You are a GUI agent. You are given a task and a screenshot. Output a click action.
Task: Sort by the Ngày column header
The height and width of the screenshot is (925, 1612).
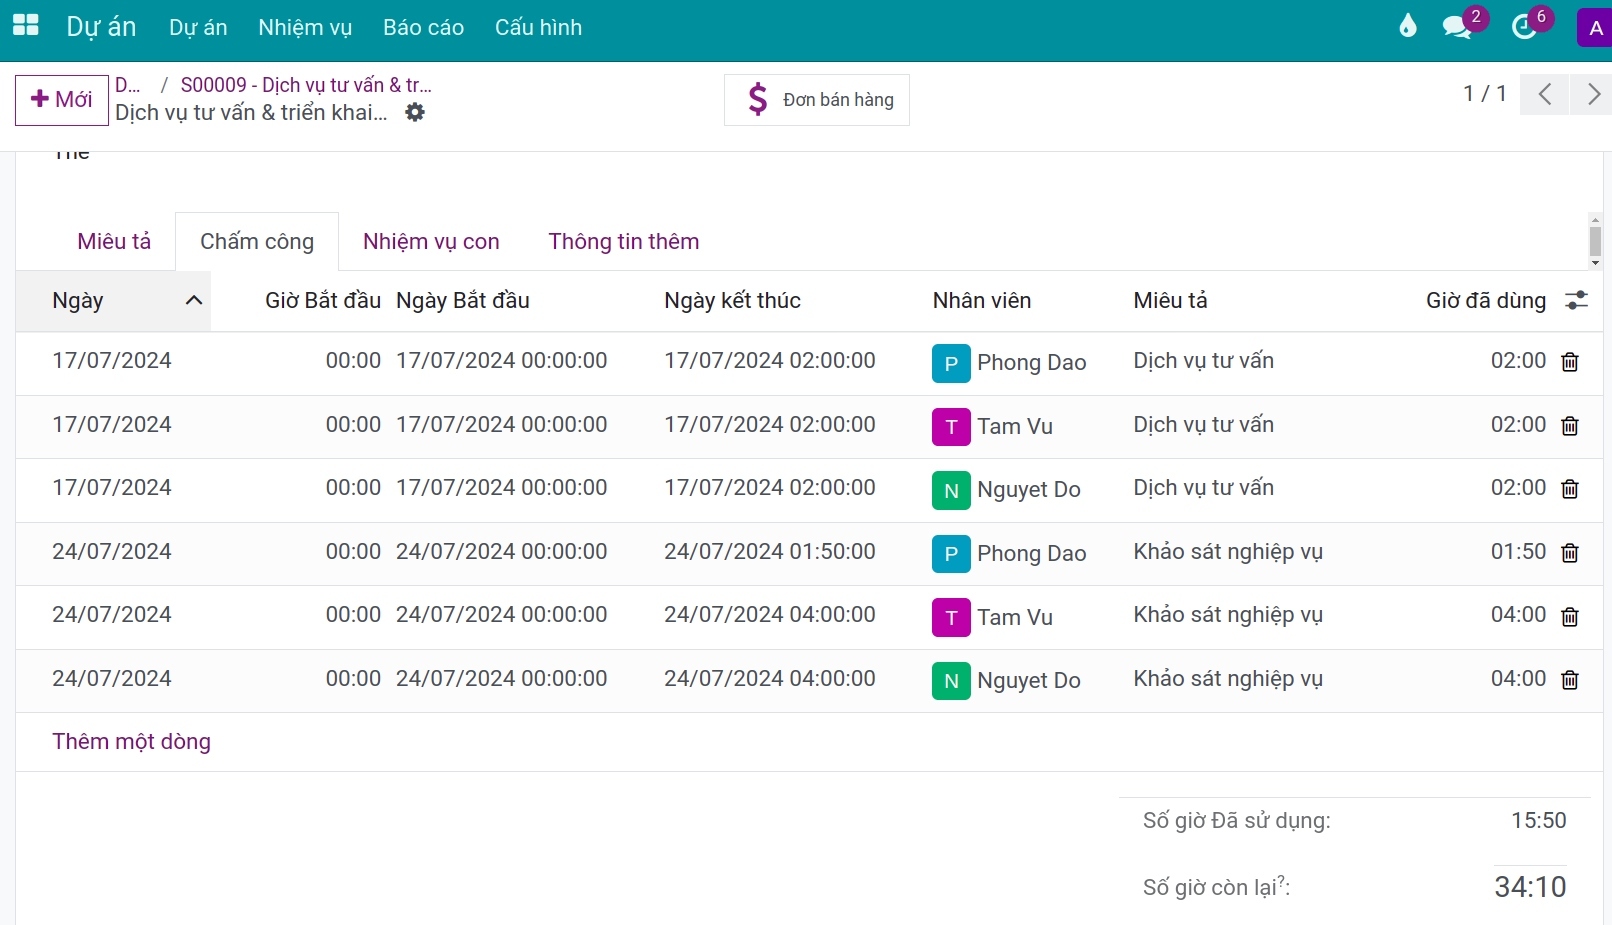(113, 301)
